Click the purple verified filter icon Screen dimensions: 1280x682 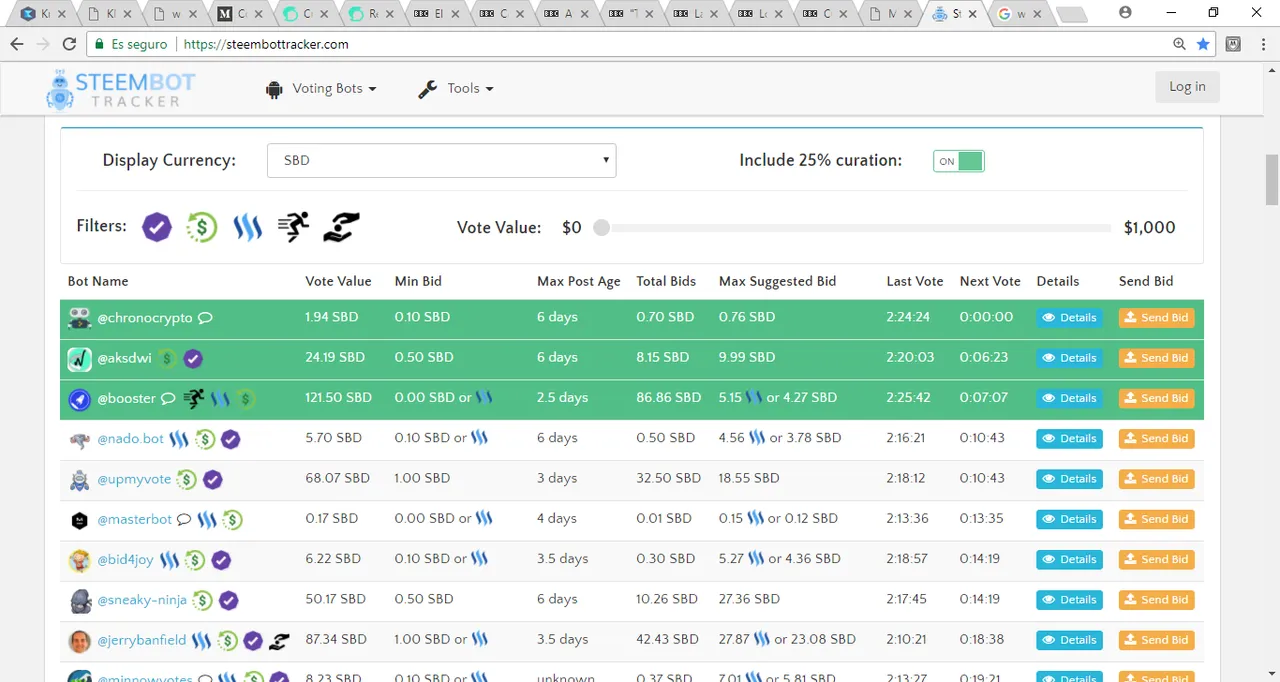coord(157,227)
